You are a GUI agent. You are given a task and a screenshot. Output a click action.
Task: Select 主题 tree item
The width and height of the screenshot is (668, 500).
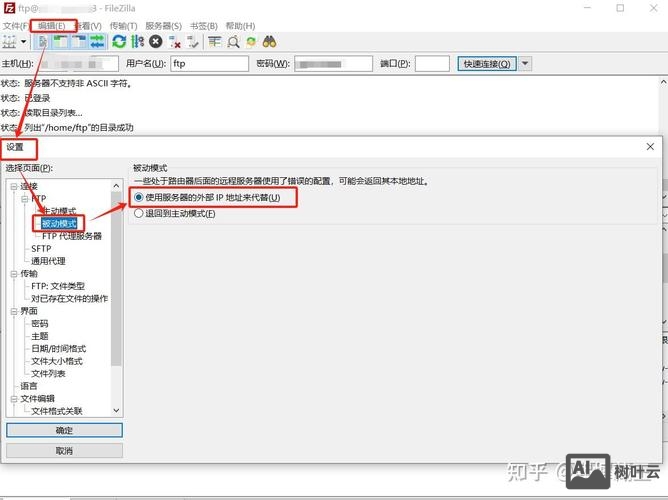pos(40,336)
